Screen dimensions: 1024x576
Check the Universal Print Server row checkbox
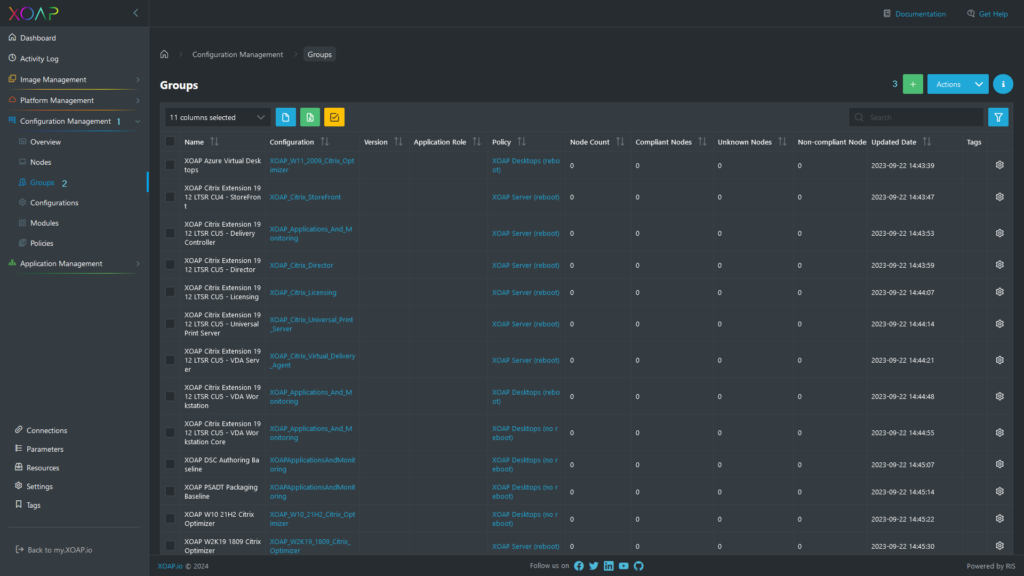tap(170, 324)
